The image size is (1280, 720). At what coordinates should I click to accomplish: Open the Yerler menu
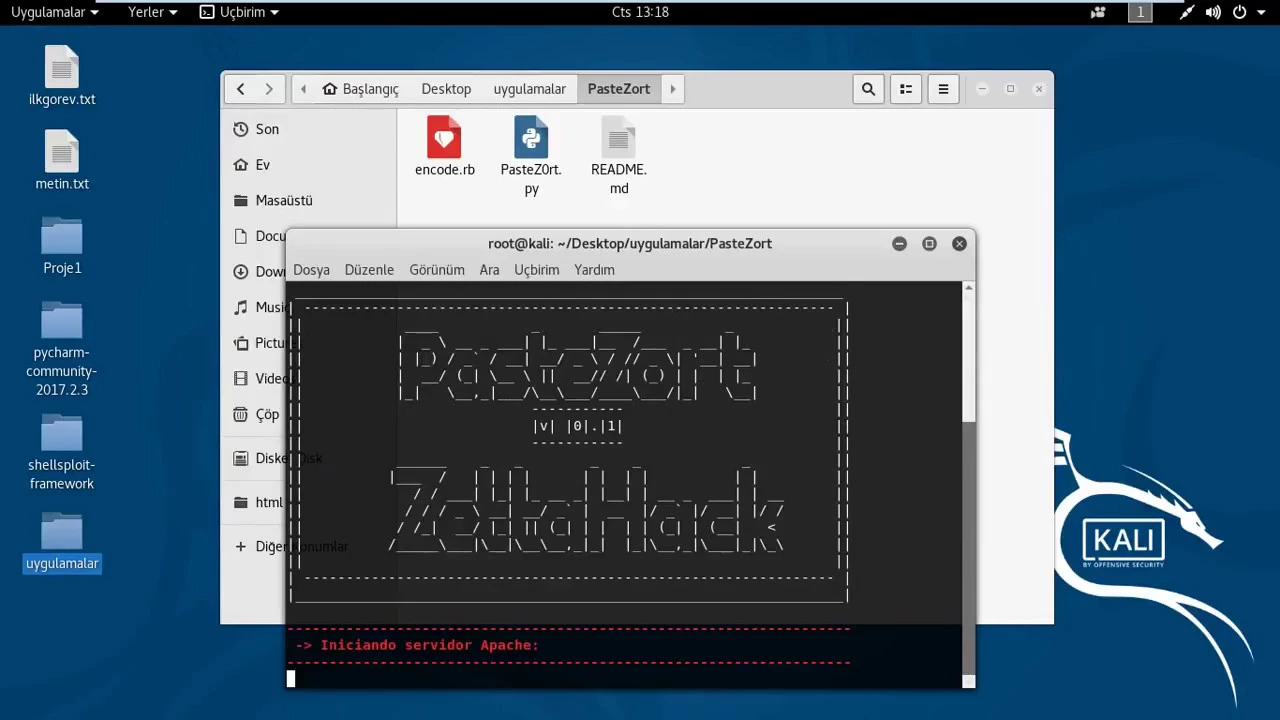click(152, 12)
